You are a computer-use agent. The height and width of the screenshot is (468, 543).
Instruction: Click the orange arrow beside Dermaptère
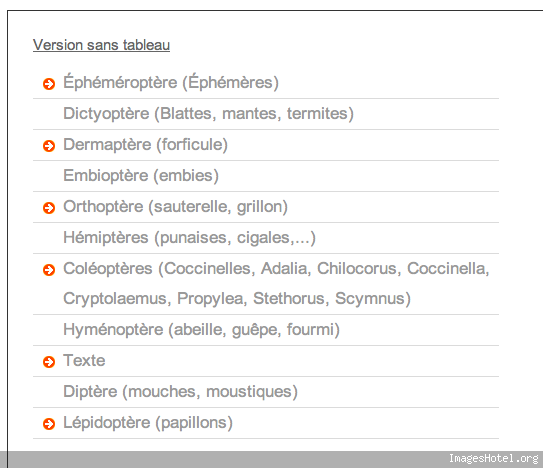(x=49, y=146)
